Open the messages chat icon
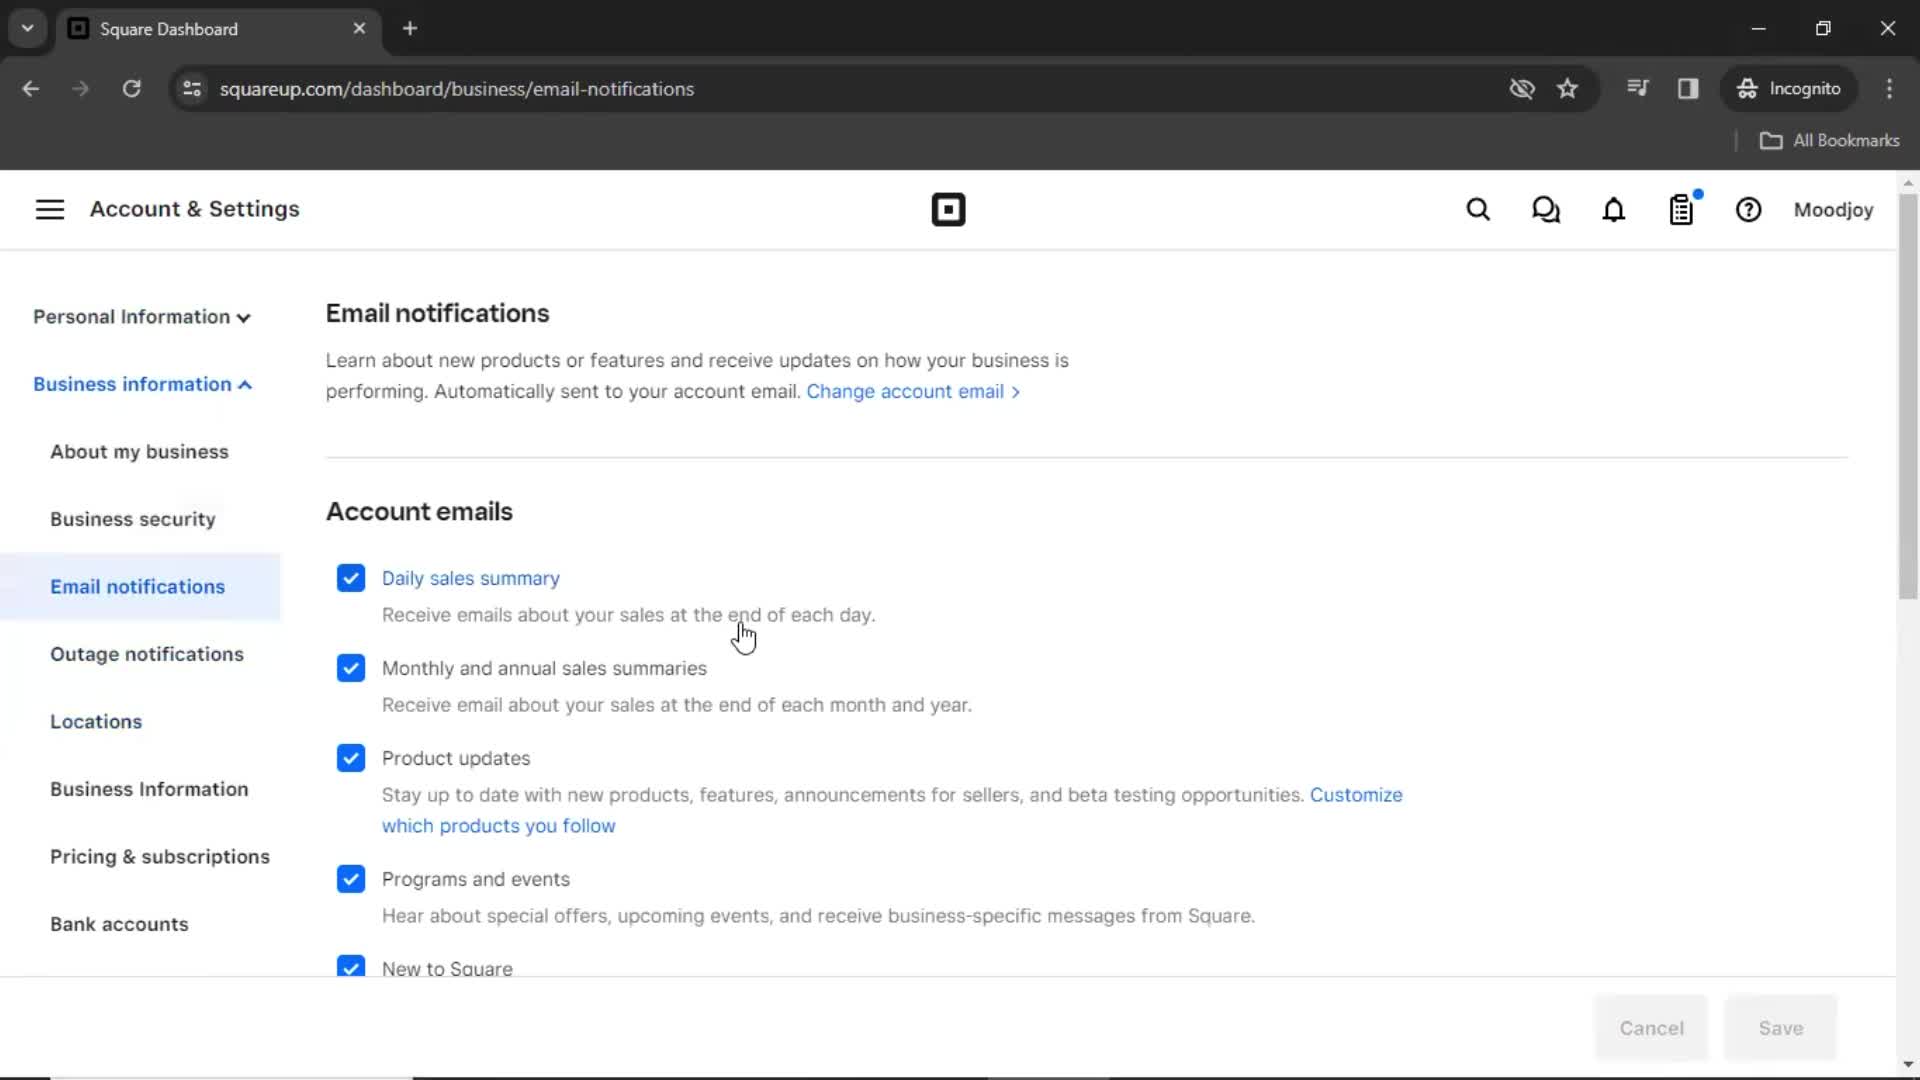Viewport: 1920px width, 1080px height. coord(1546,210)
